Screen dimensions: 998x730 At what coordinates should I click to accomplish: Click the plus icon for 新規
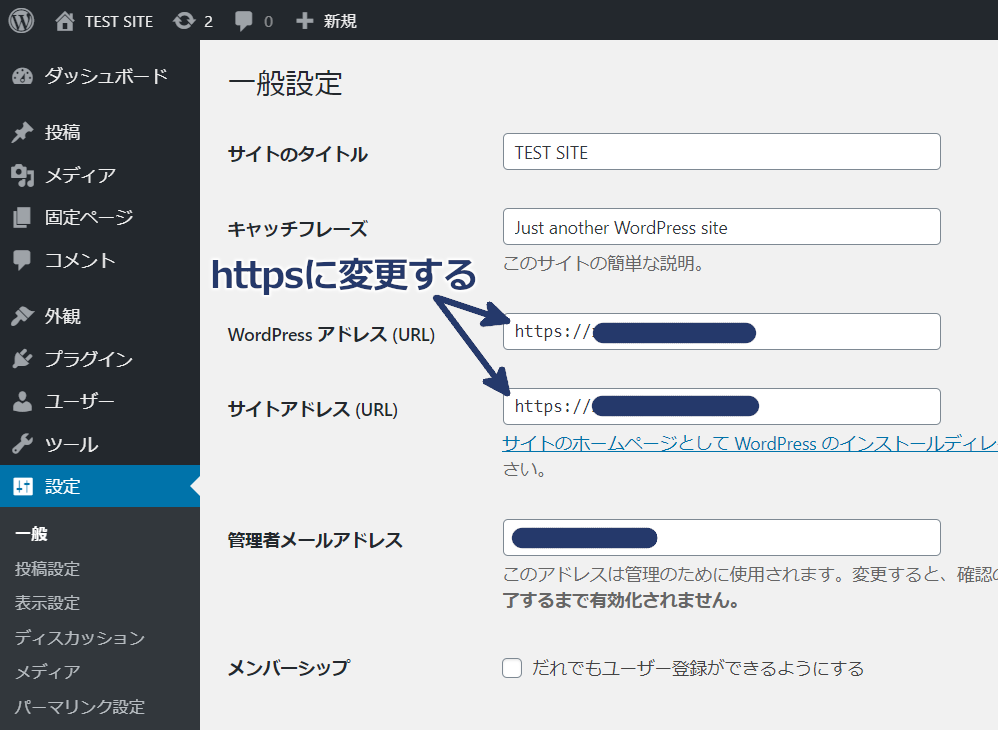point(305,21)
